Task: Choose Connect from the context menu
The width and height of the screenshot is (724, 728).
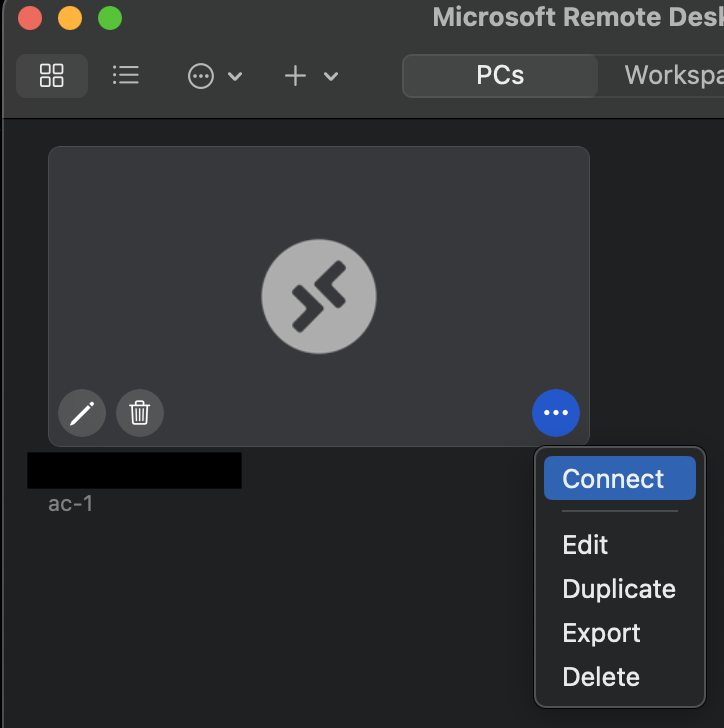Action: [614, 479]
